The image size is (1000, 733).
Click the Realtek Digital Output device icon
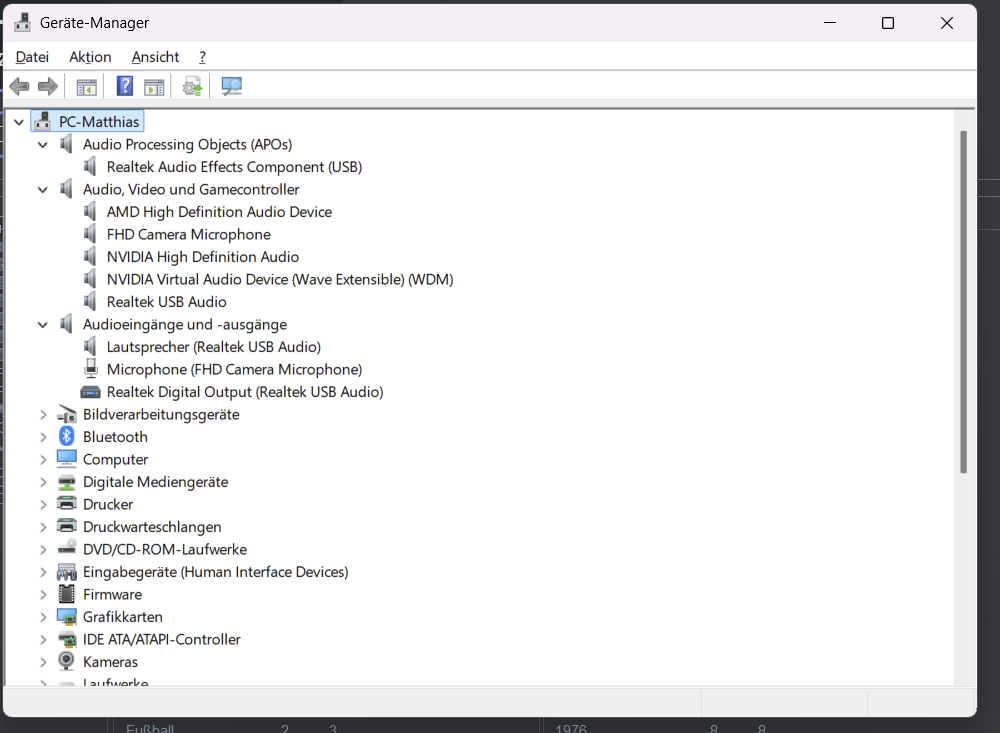coord(91,392)
